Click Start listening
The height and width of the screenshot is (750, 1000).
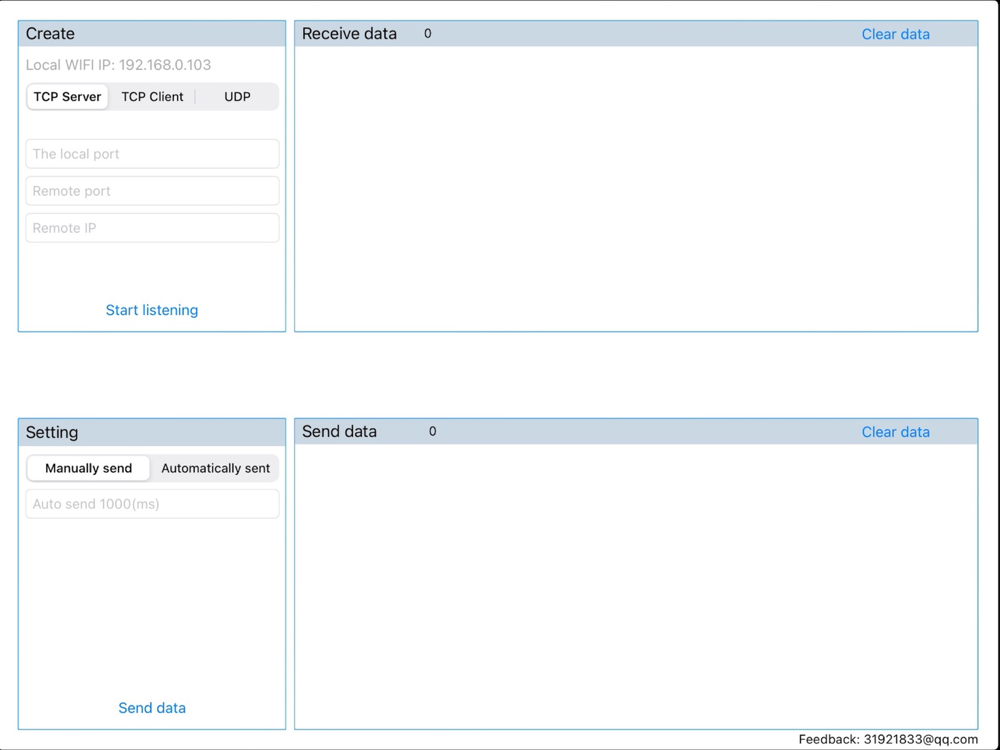click(152, 310)
